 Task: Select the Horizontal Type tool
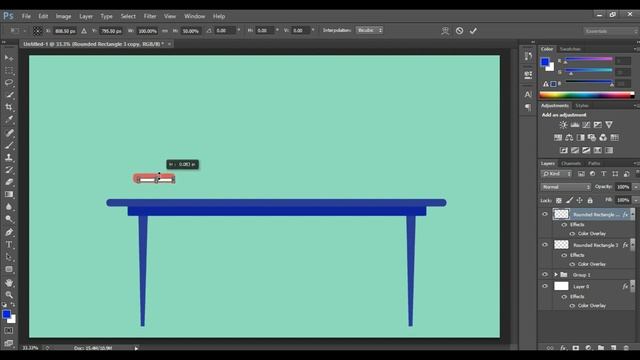(9, 244)
